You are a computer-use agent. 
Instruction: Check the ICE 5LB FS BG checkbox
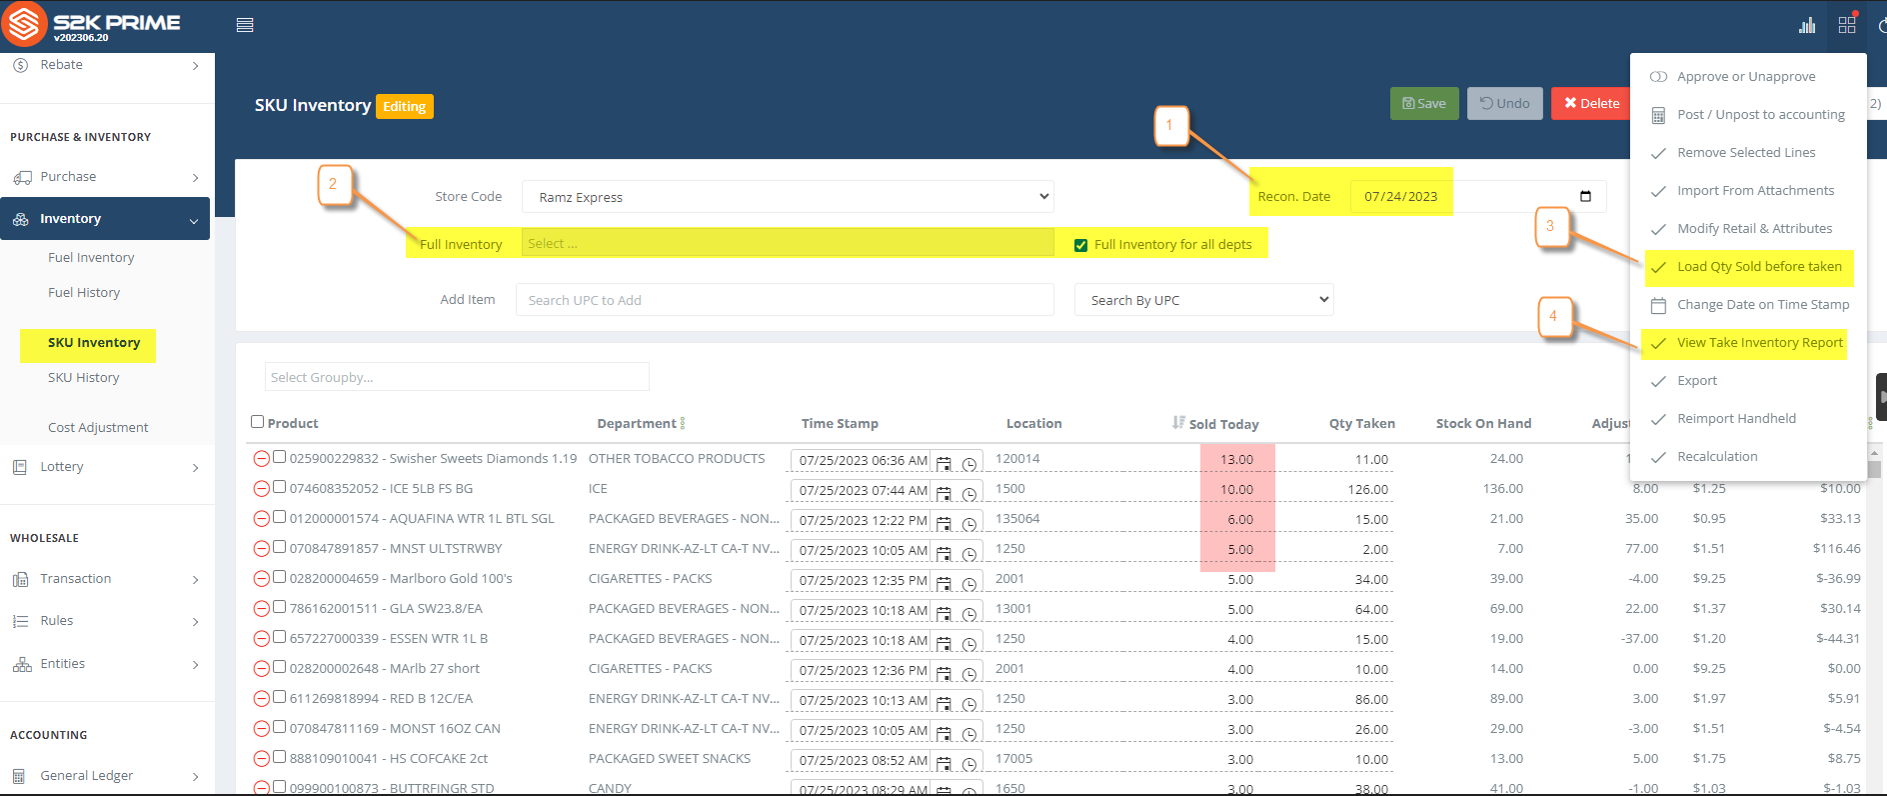pos(280,487)
